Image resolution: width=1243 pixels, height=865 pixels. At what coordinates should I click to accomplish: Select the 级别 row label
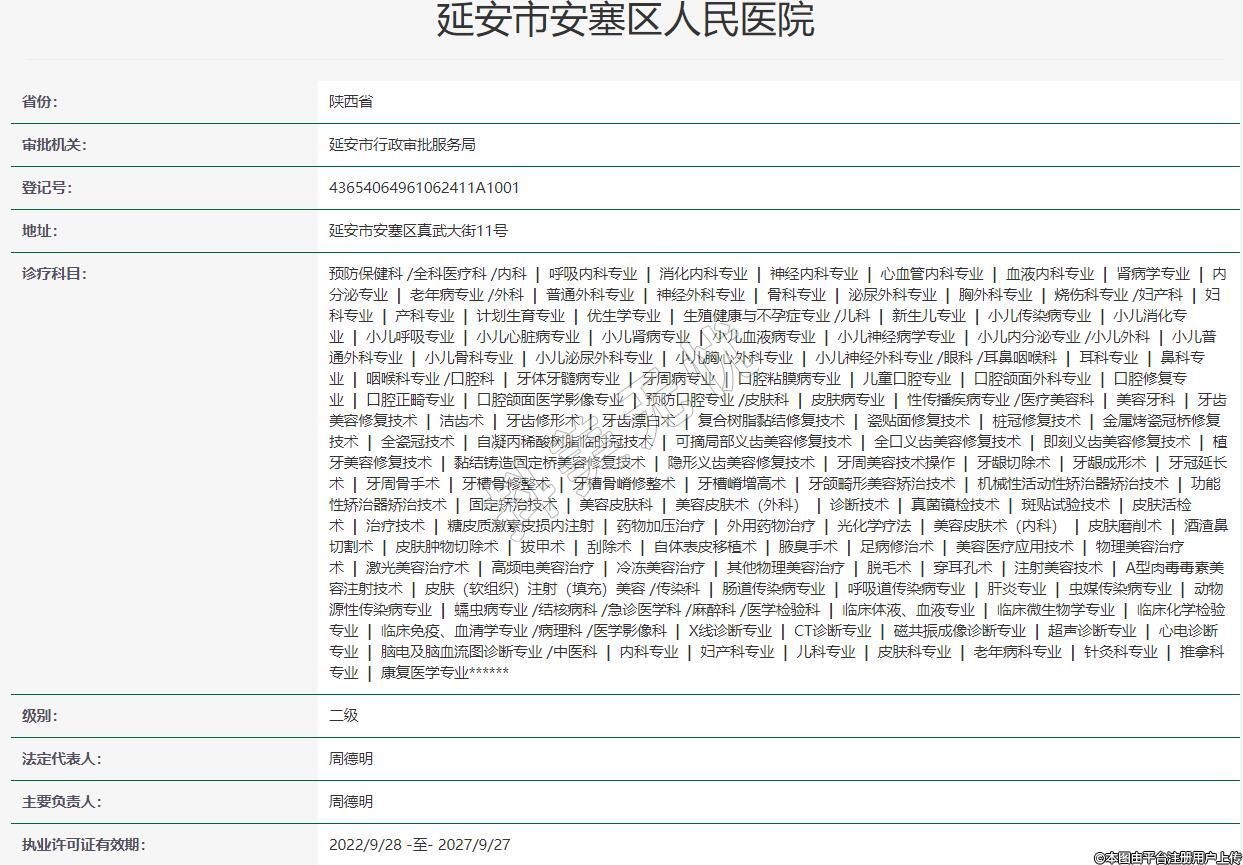(x=40, y=716)
